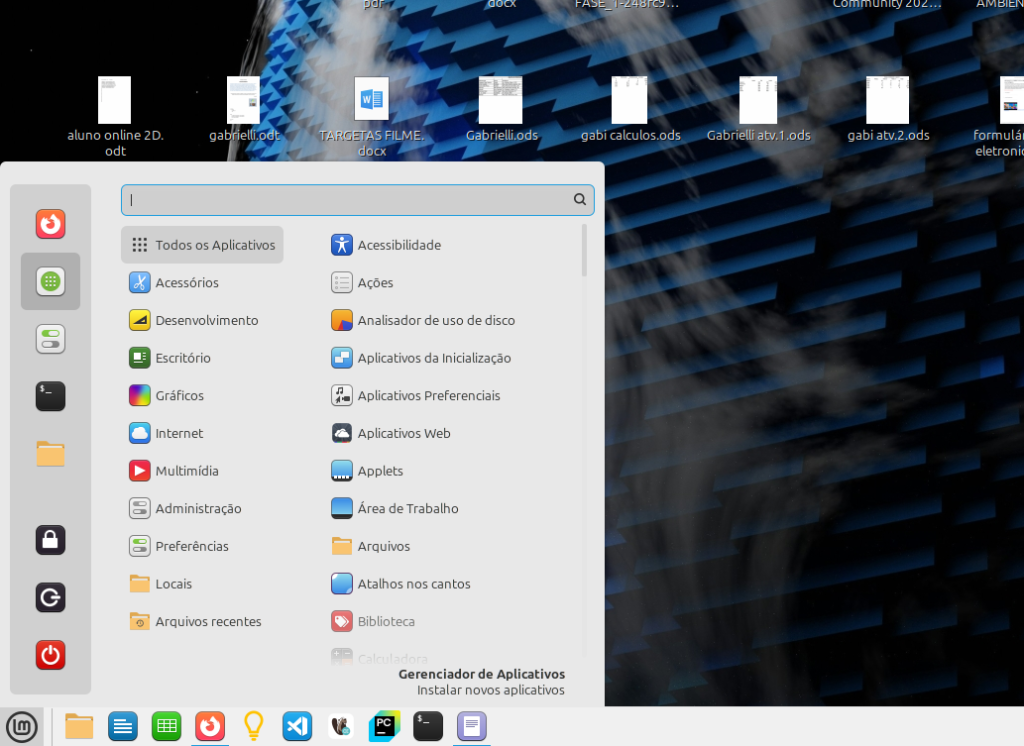The height and width of the screenshot is (746, 1024).
Task: Launch PyCharm from the taskbar
Action: tap(384, 726)
